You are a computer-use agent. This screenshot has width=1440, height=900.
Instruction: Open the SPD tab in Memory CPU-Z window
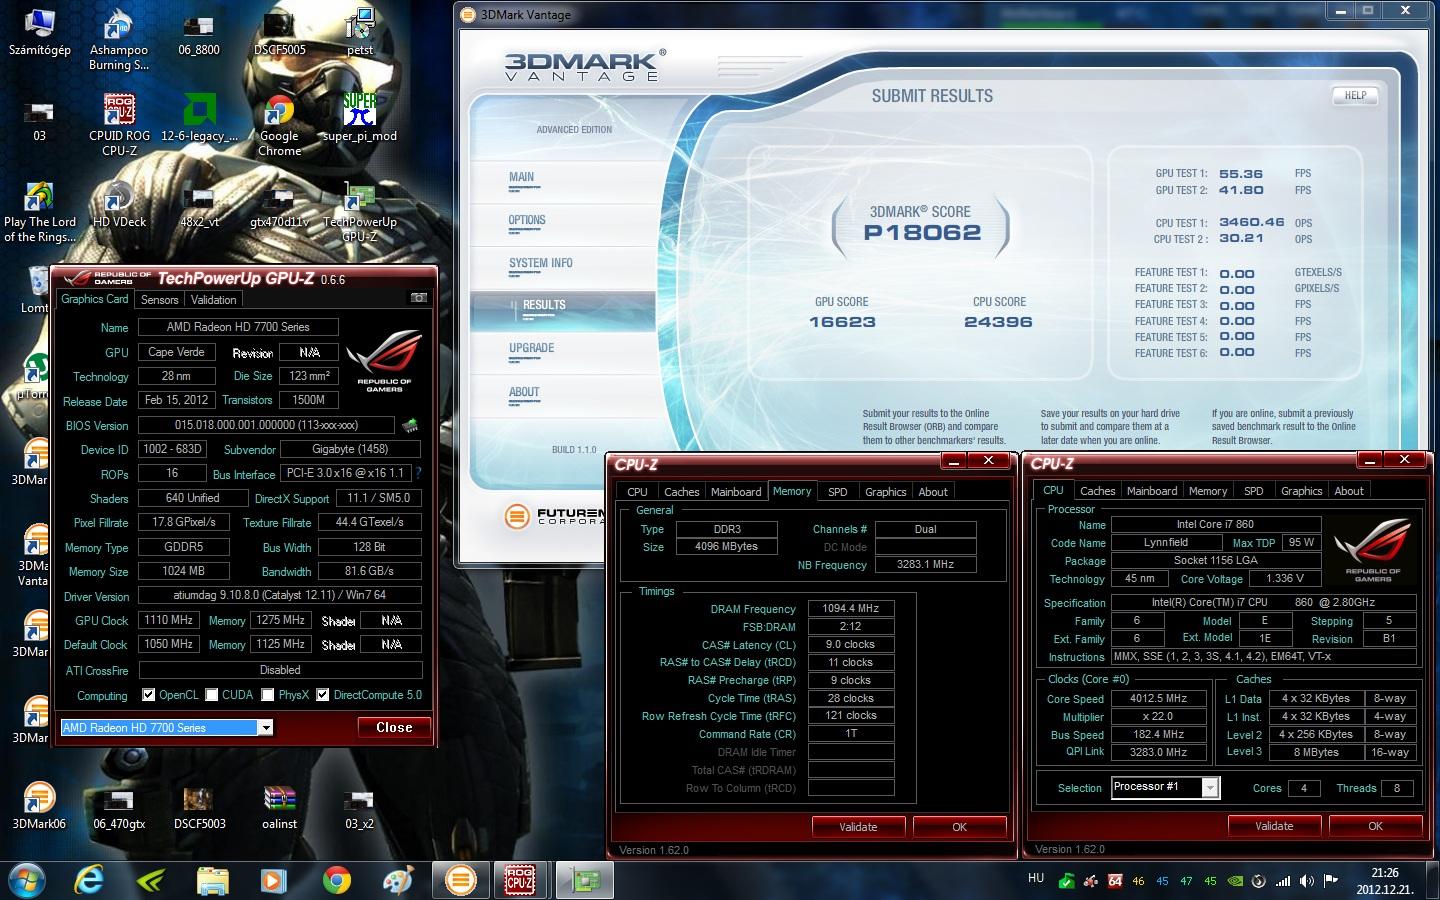(838, 492)
